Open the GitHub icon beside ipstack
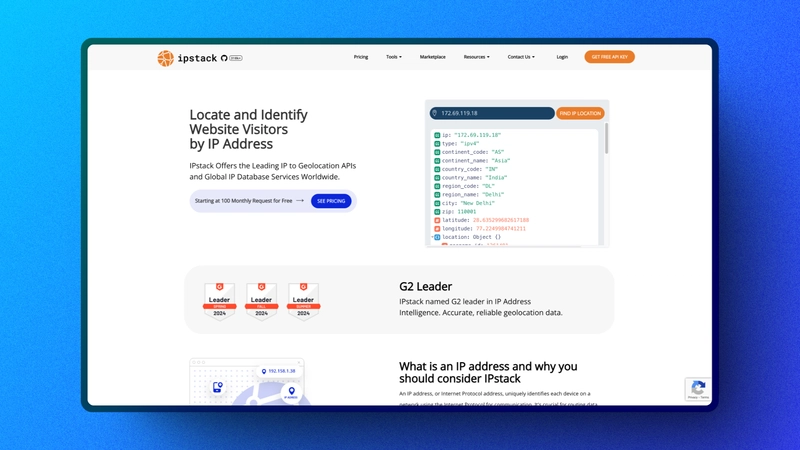This screenshot has height=450, width=800. pyautogui.click(x=224, y=58)
